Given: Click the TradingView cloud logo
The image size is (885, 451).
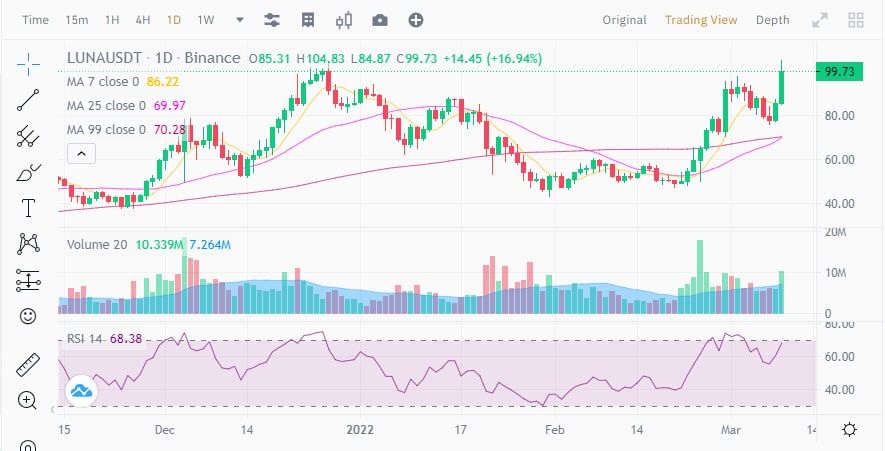Looking at the screenshot, I should click(82, 391).
